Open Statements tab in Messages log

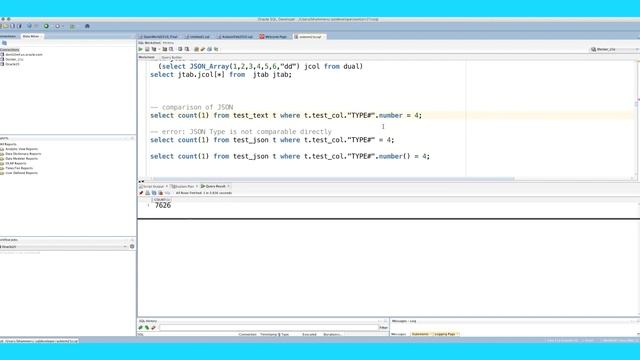tap(420, 334)
